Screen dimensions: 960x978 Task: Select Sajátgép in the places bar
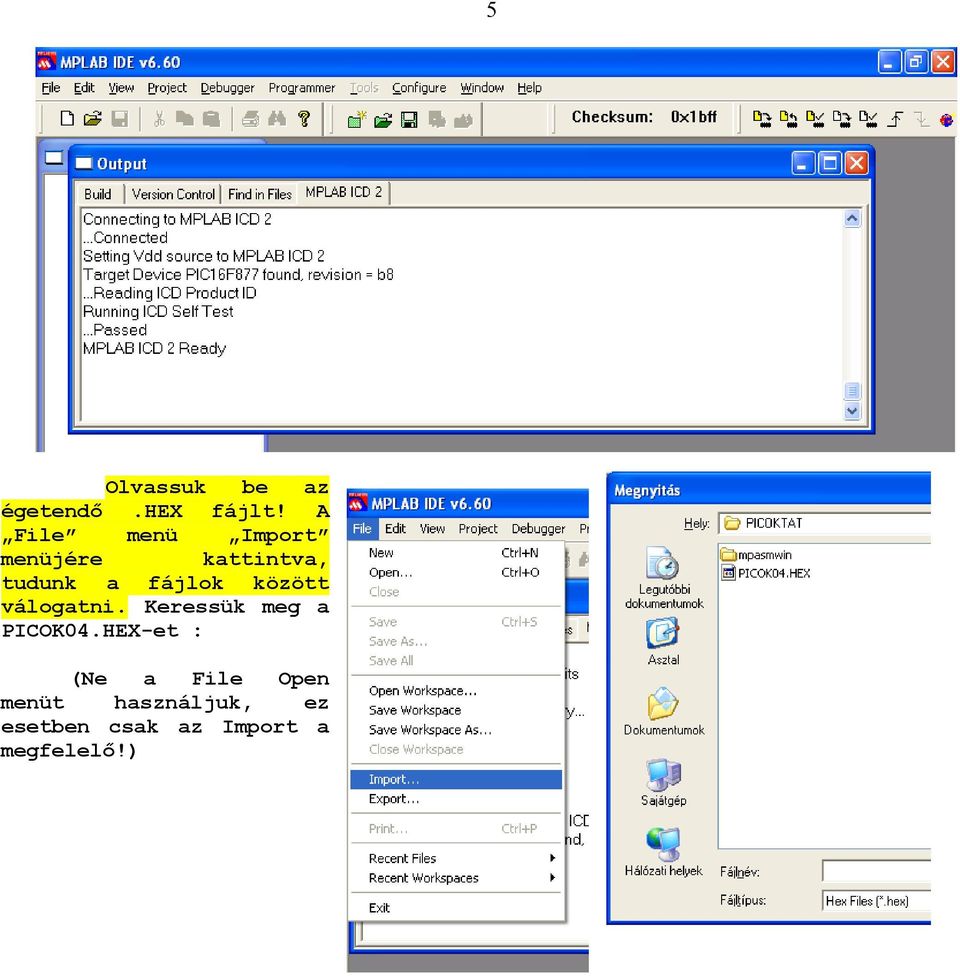664,782
